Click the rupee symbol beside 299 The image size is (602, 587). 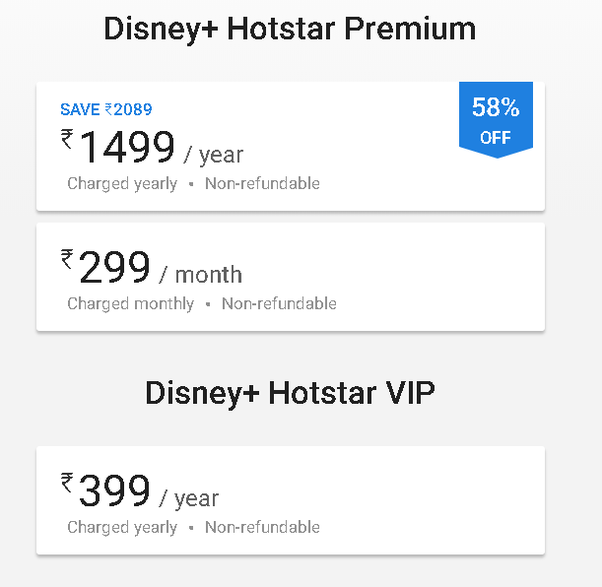[67, 260]
